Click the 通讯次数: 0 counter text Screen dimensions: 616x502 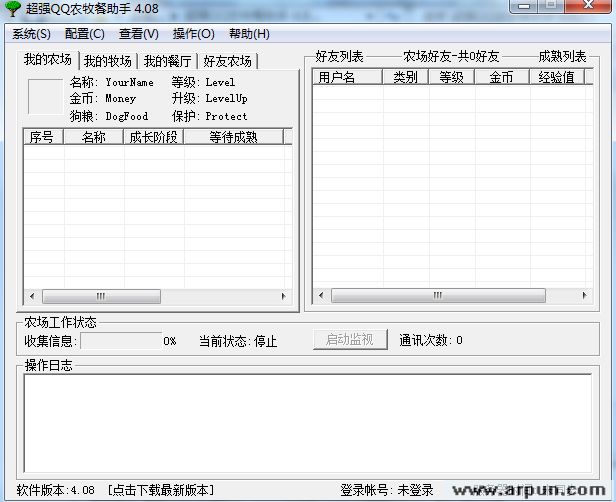(431, 340)
